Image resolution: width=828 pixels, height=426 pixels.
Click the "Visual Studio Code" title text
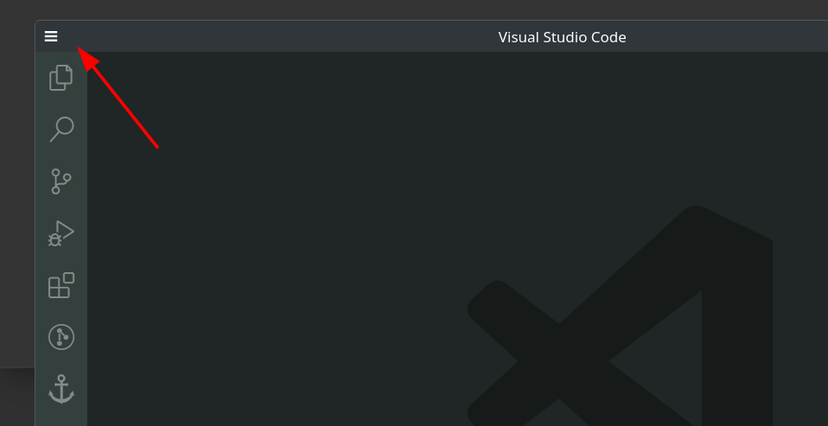tap(562, 37)
